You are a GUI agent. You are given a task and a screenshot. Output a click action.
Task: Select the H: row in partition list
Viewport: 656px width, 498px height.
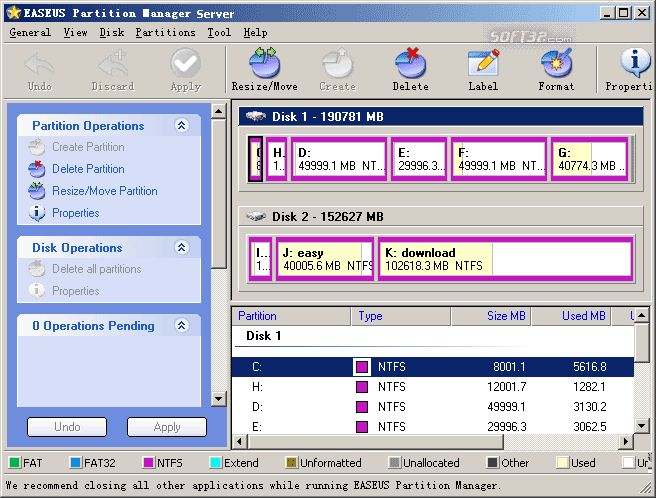pos(433,387)
